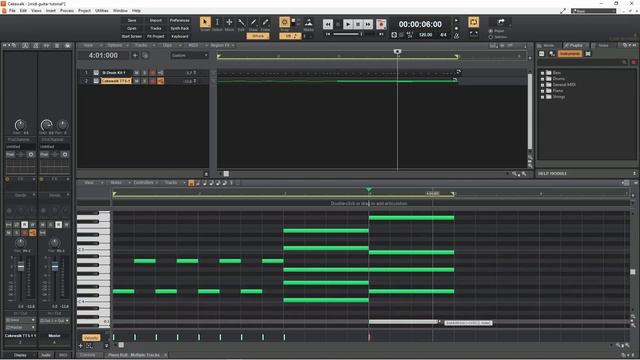This screenshot has width=640, height=360.
Task: Open Preferences
Action: [180, 20]
